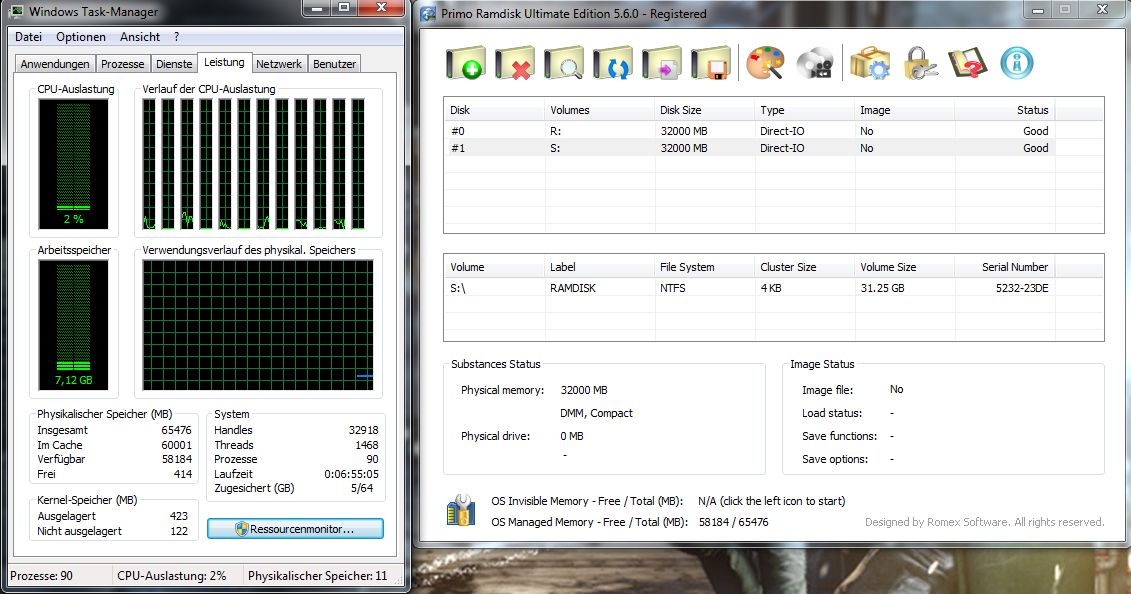Click the CPU-Auslastung 2 % gauge

click(x=74, y=164)
